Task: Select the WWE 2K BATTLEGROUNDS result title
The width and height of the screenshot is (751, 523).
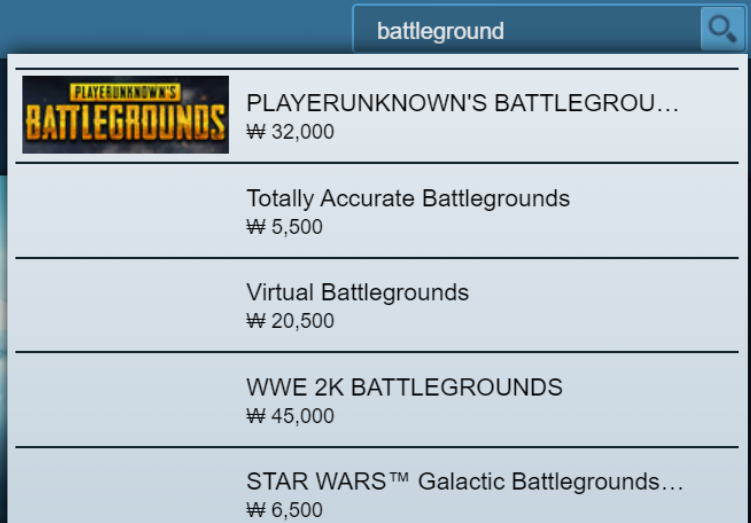Action: coord(404,387)
